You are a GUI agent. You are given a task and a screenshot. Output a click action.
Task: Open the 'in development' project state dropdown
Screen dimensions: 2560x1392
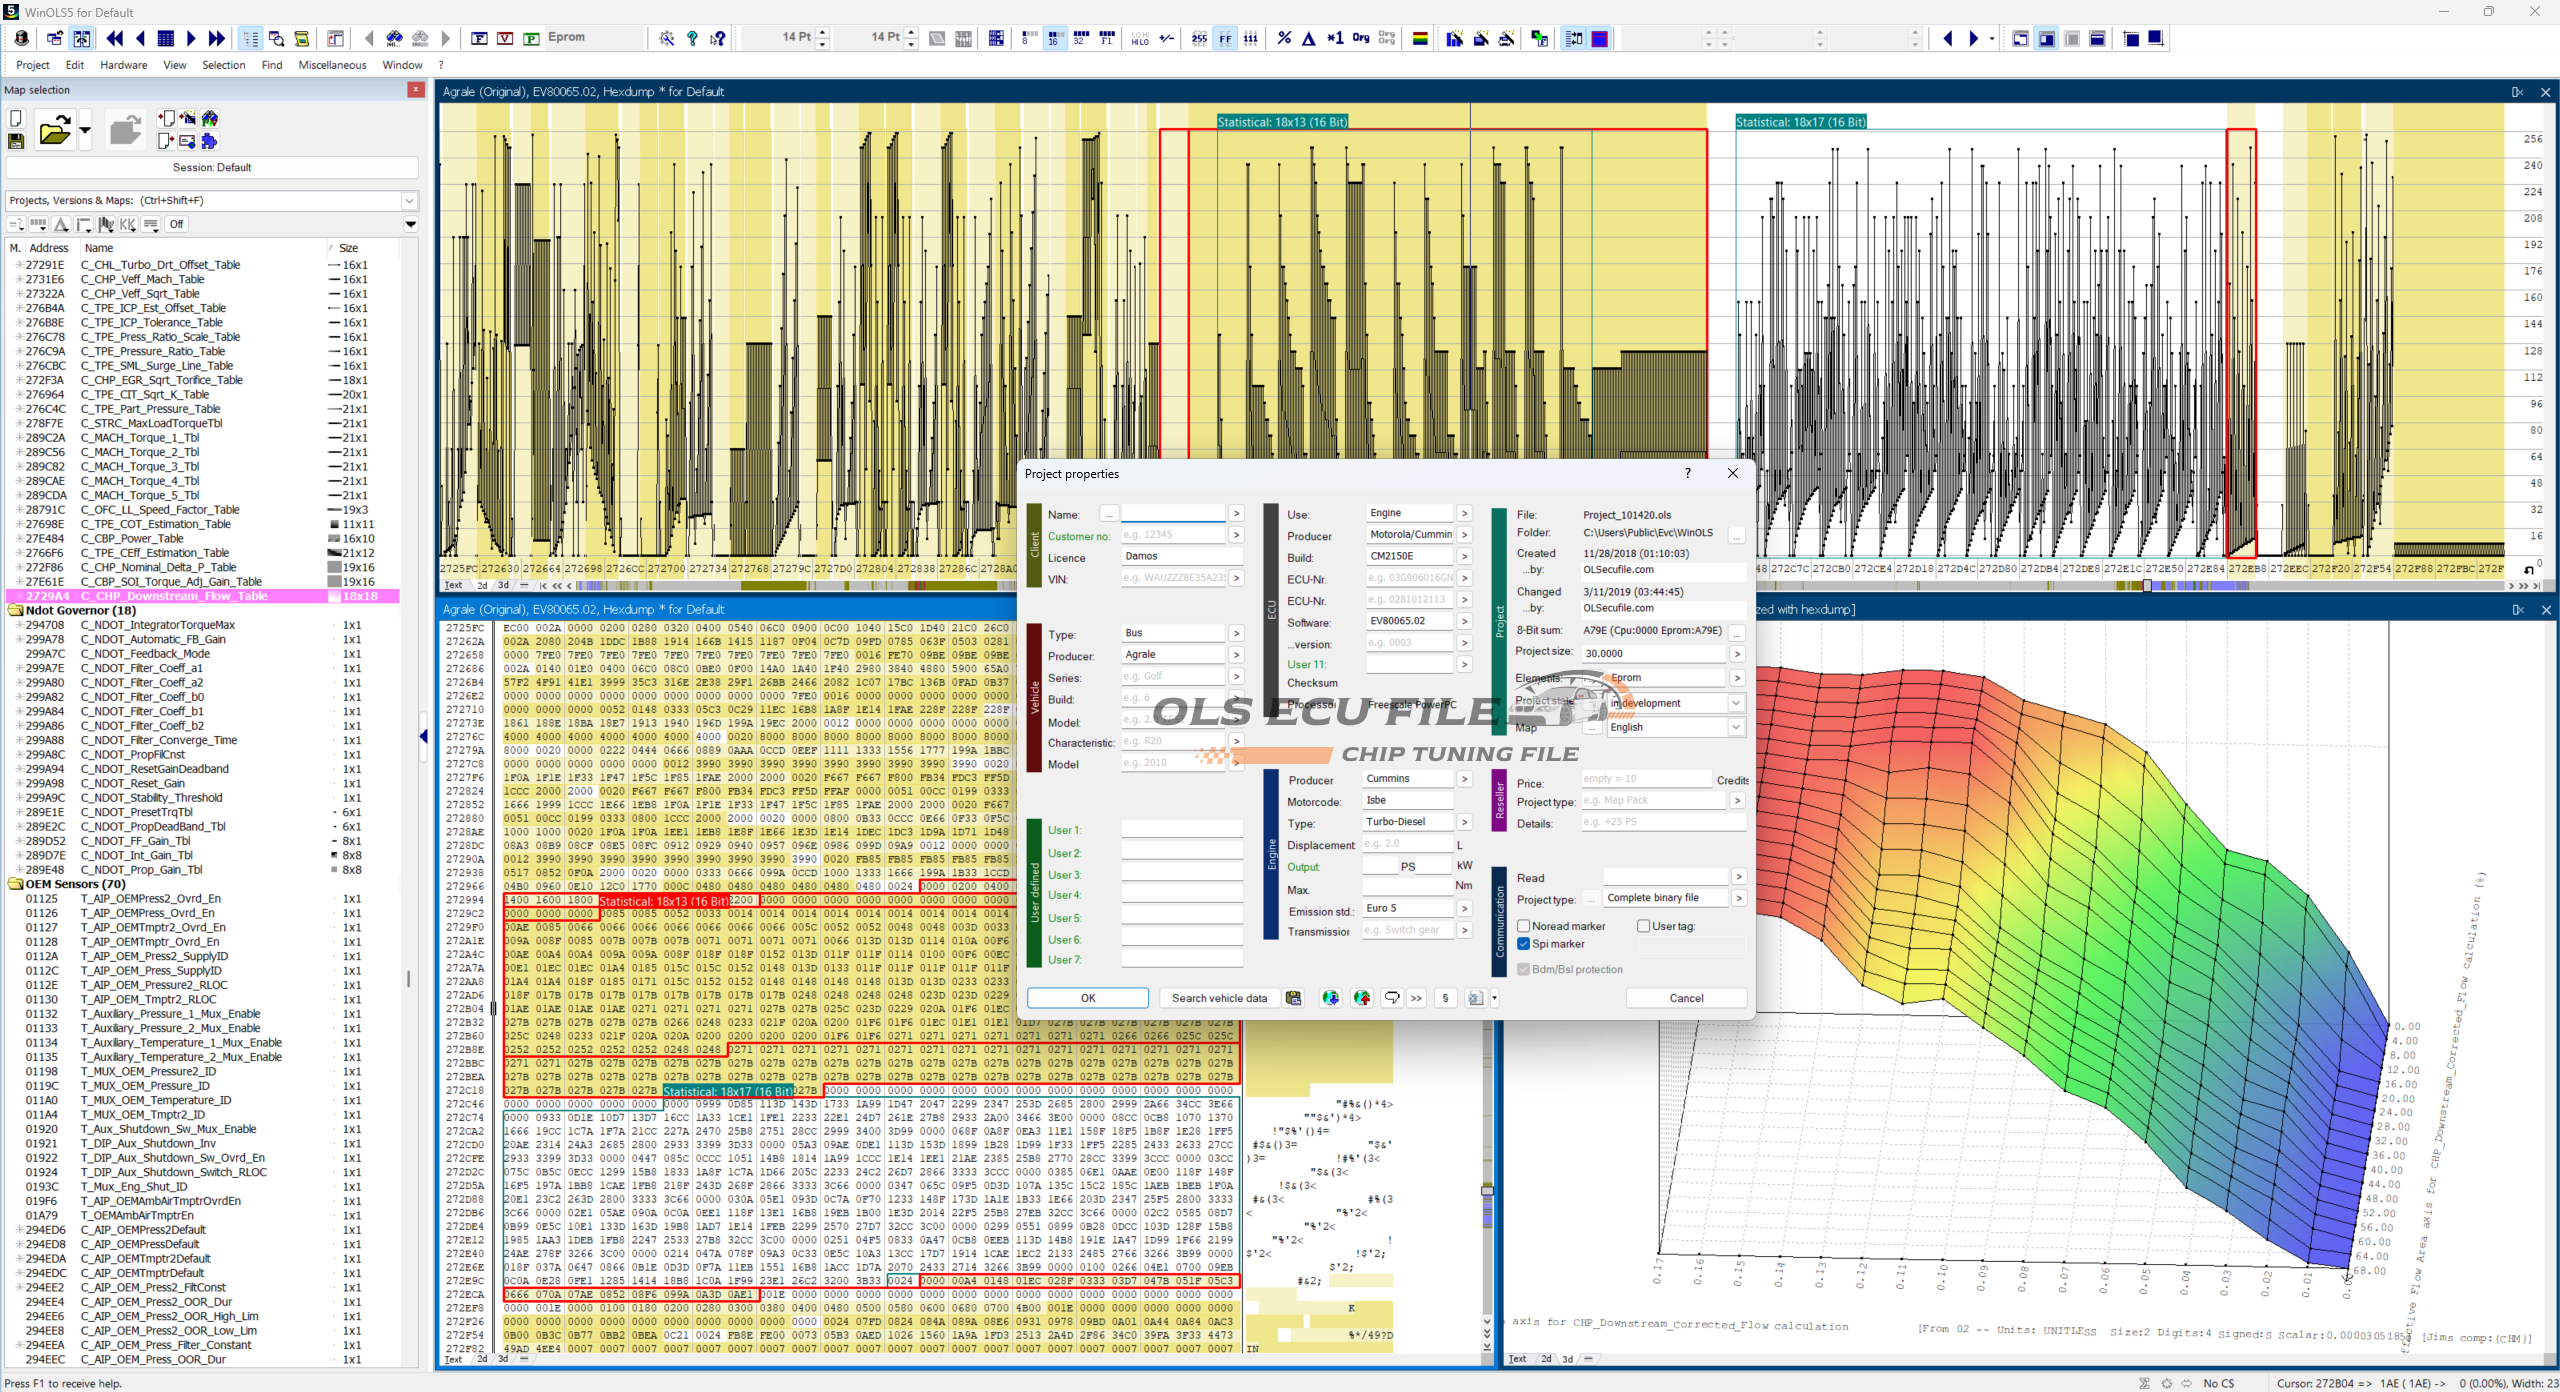click(1737, 703)
